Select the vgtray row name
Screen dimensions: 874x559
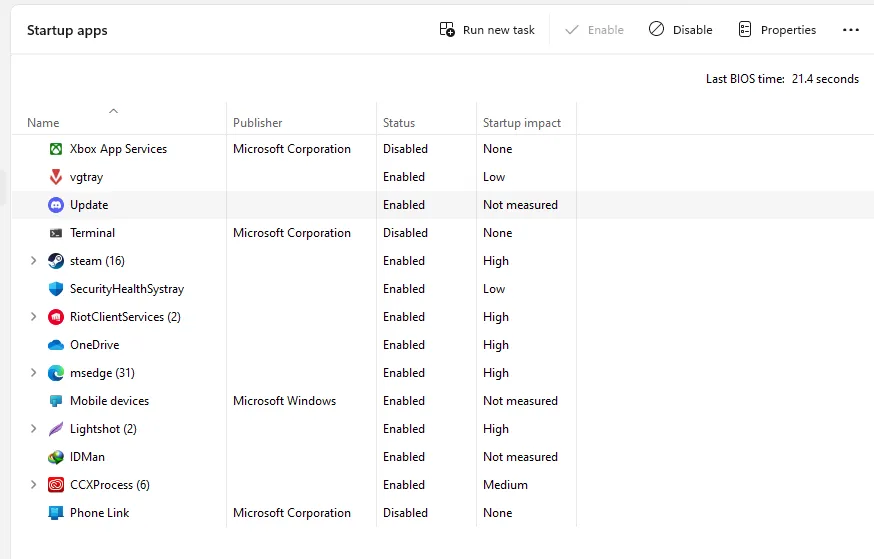(86, 177)
